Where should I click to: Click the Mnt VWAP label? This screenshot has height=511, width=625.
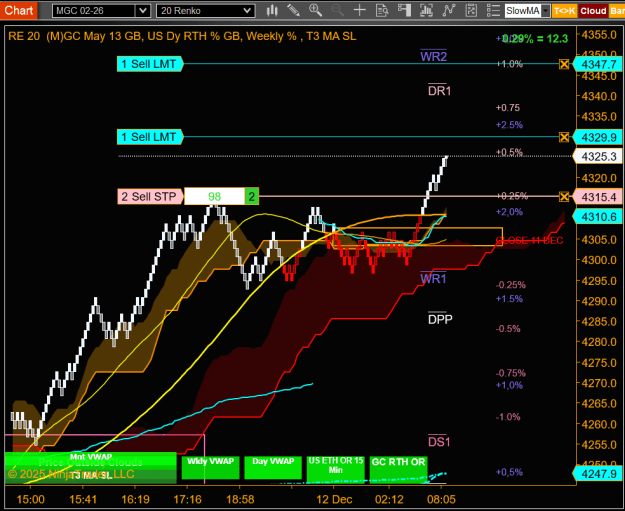tap(91, 457)
